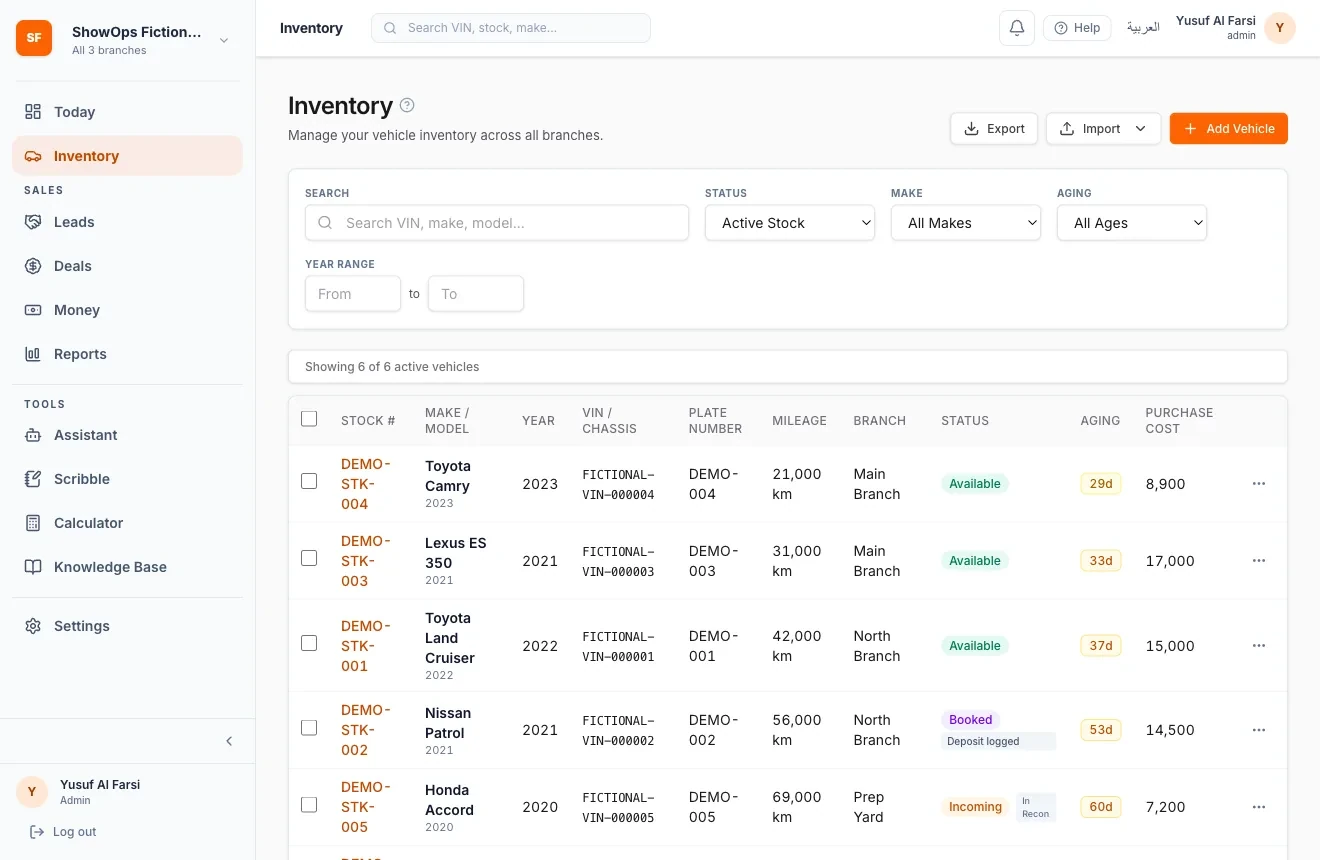This screenshot has width=1320, height=860.
Task: Click the Year Range To field
Action: [x=476, y=294]
